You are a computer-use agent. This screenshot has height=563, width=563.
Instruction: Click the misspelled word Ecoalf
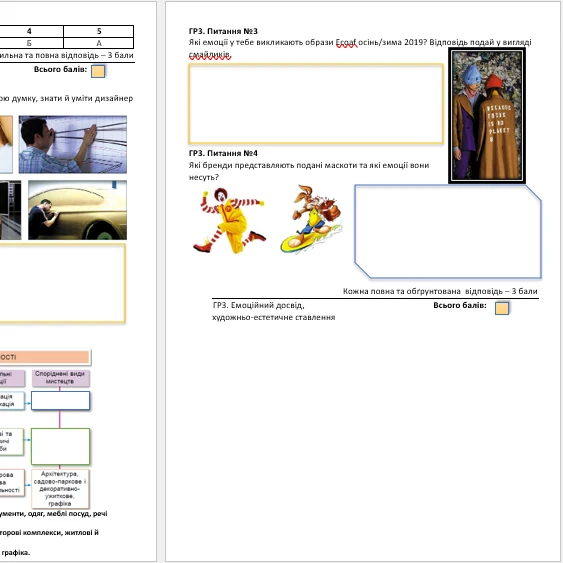tap(346, 42)
